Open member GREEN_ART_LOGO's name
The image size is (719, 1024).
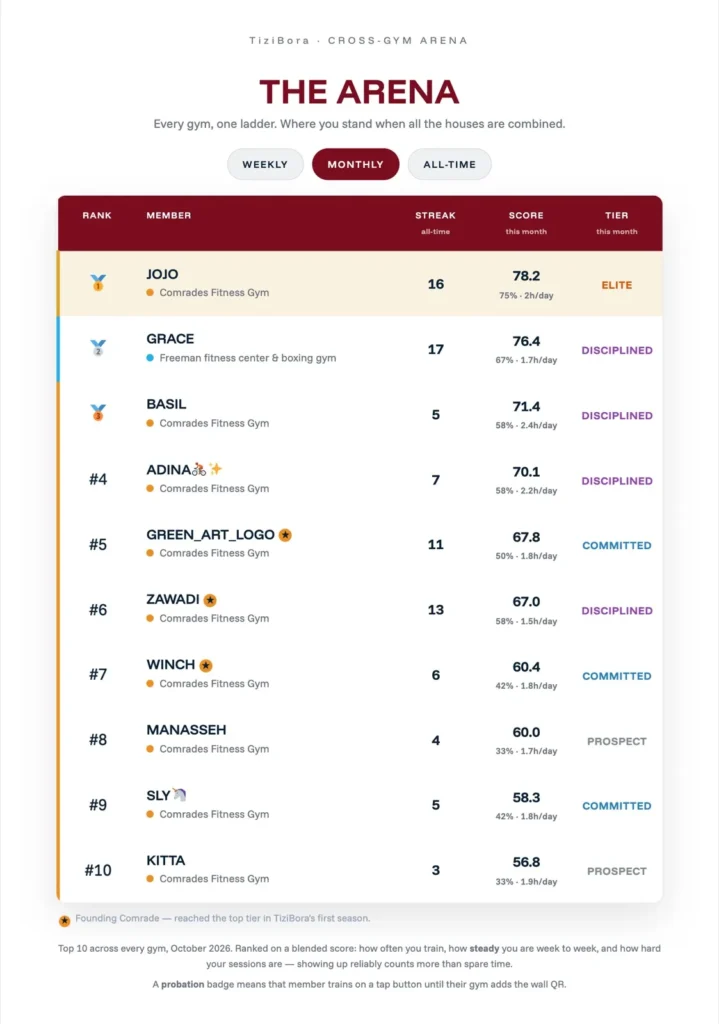[x=210, y=535]
